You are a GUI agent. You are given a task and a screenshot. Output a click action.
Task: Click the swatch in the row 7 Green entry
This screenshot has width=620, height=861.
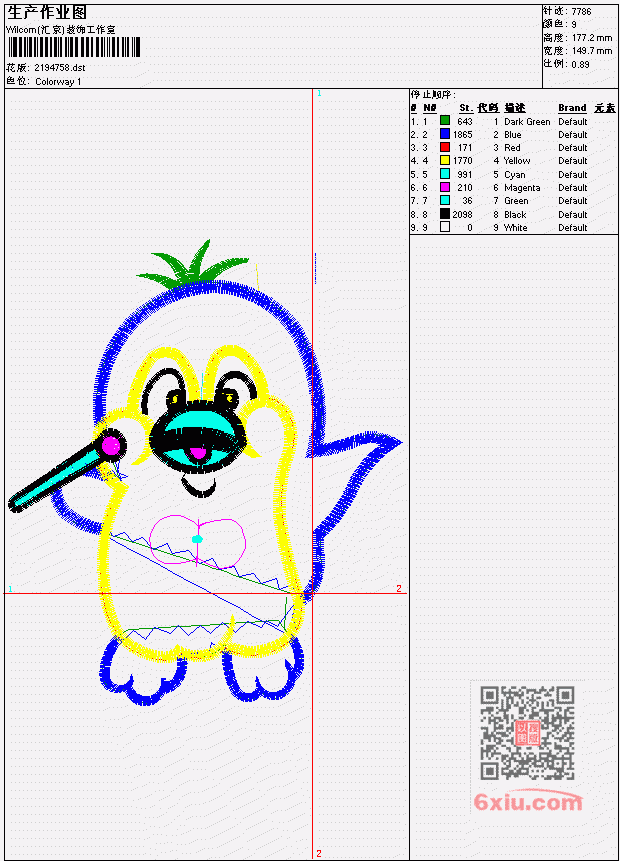[445, 200]
